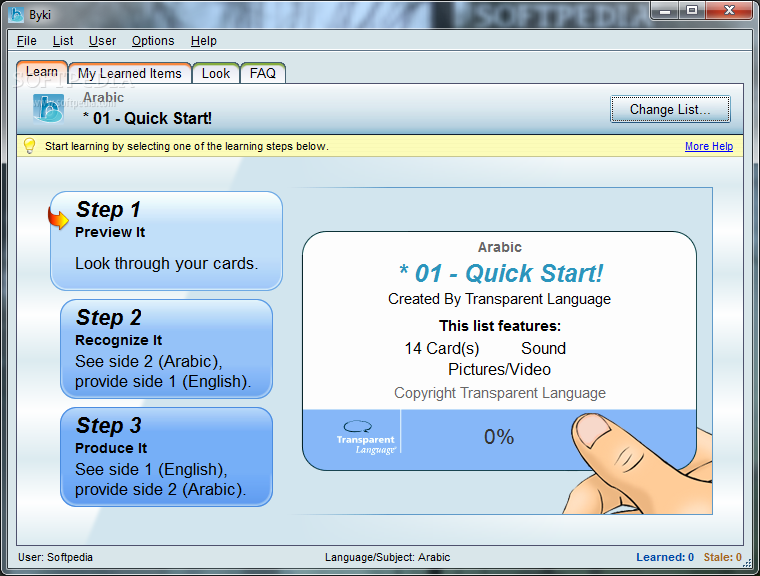The image size is (760, 576).
Task: Open the Help menu
Action: click(204, 41)
